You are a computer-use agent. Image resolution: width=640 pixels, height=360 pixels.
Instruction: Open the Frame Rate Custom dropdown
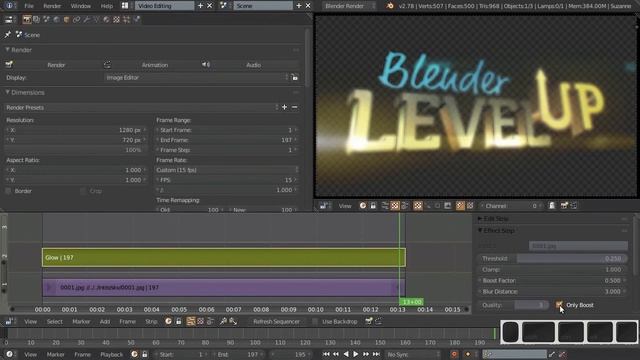tap(227, 170)
